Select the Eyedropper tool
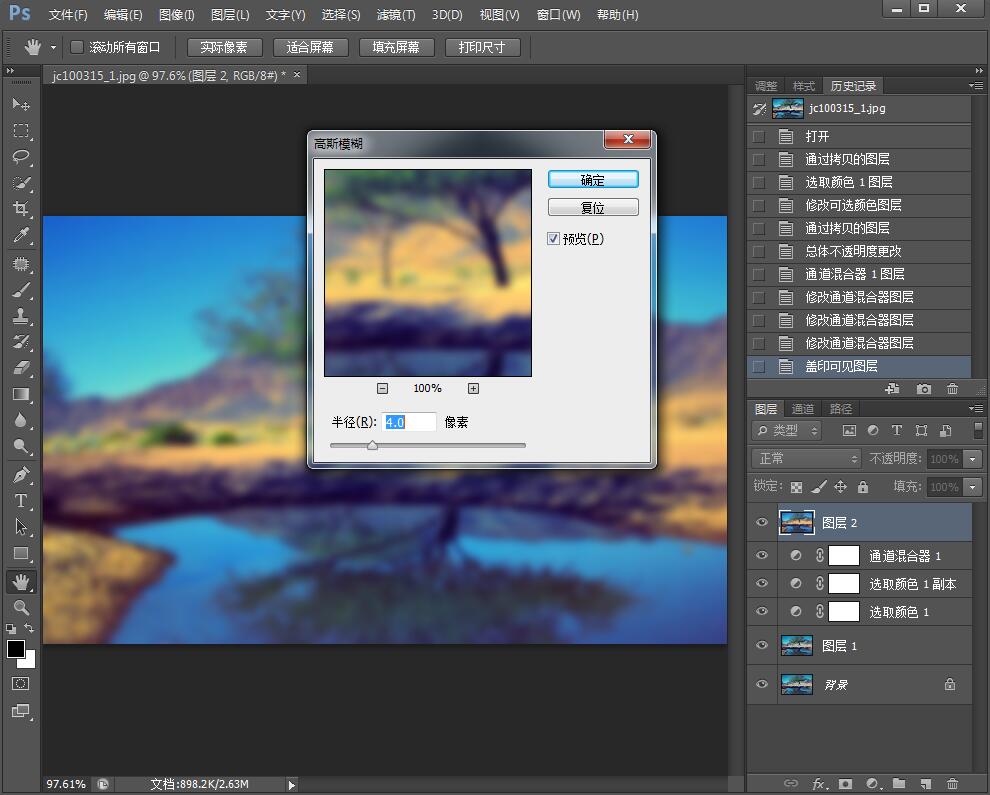Screen dimensions: 990x795 tap(21, 235)
